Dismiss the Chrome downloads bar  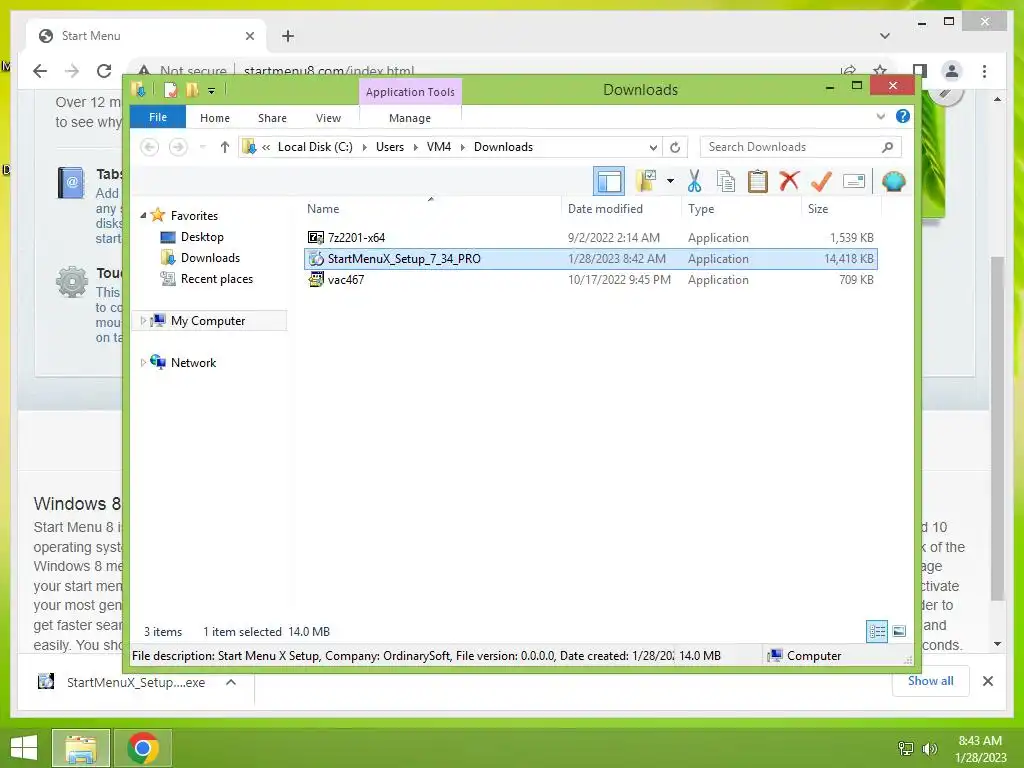click(987, 681)
